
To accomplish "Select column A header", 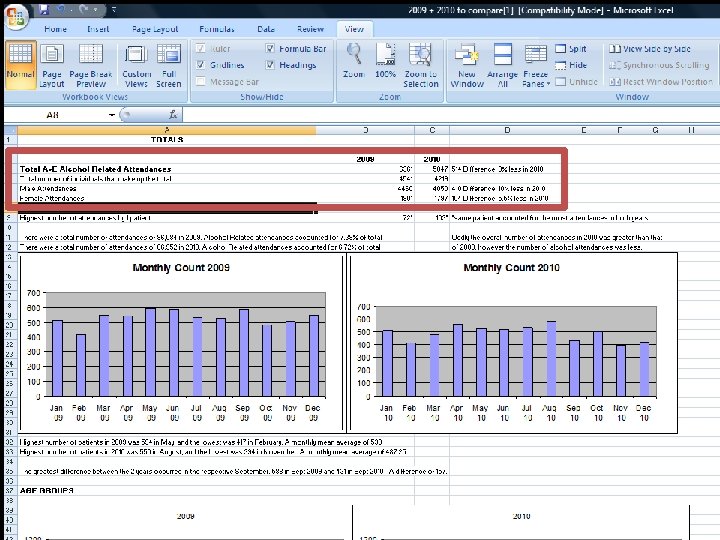I will point(167,130).
